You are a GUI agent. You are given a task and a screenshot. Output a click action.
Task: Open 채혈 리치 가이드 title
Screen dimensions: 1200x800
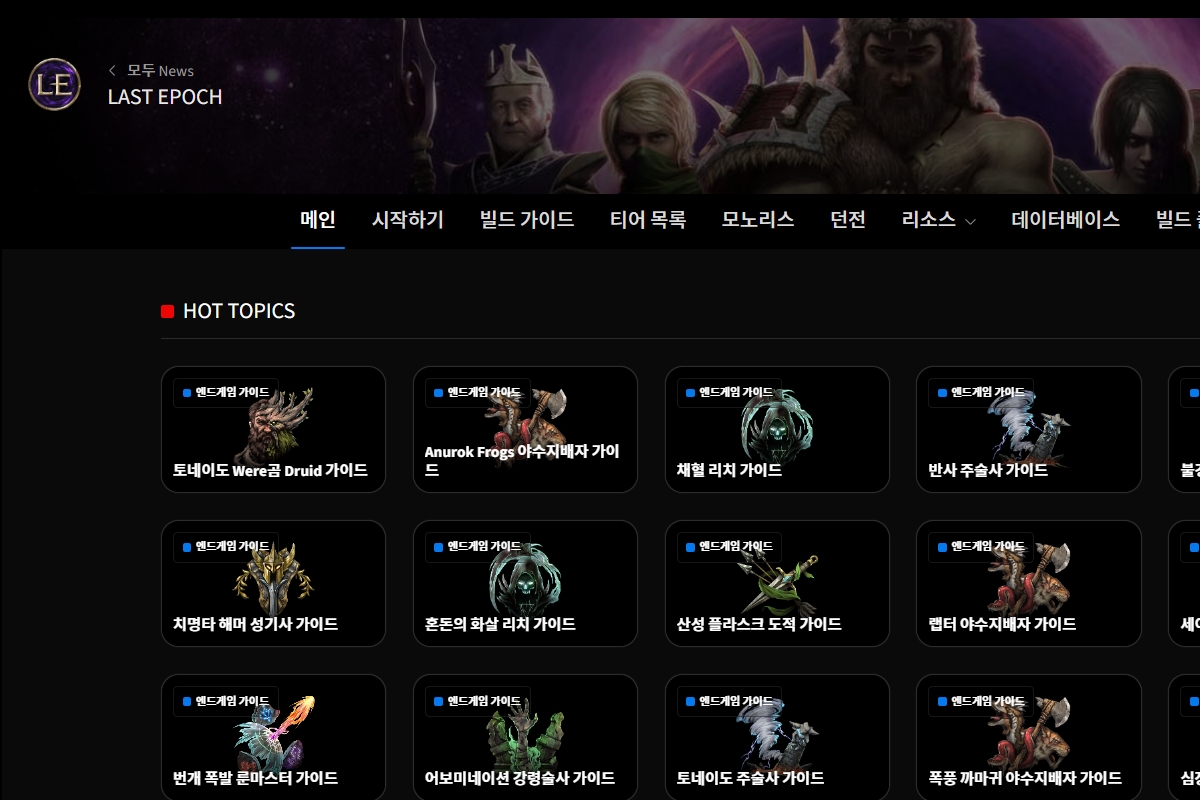point(729,470)
